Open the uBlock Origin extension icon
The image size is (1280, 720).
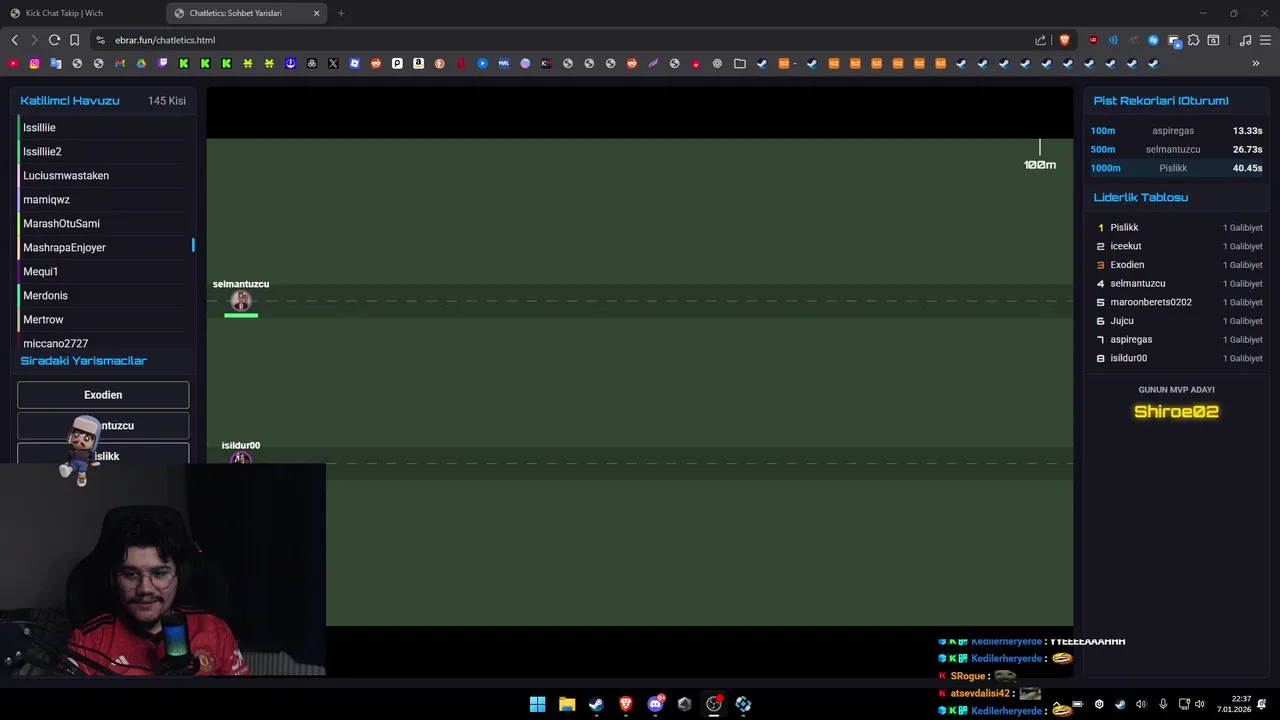tap(1093, 40)
